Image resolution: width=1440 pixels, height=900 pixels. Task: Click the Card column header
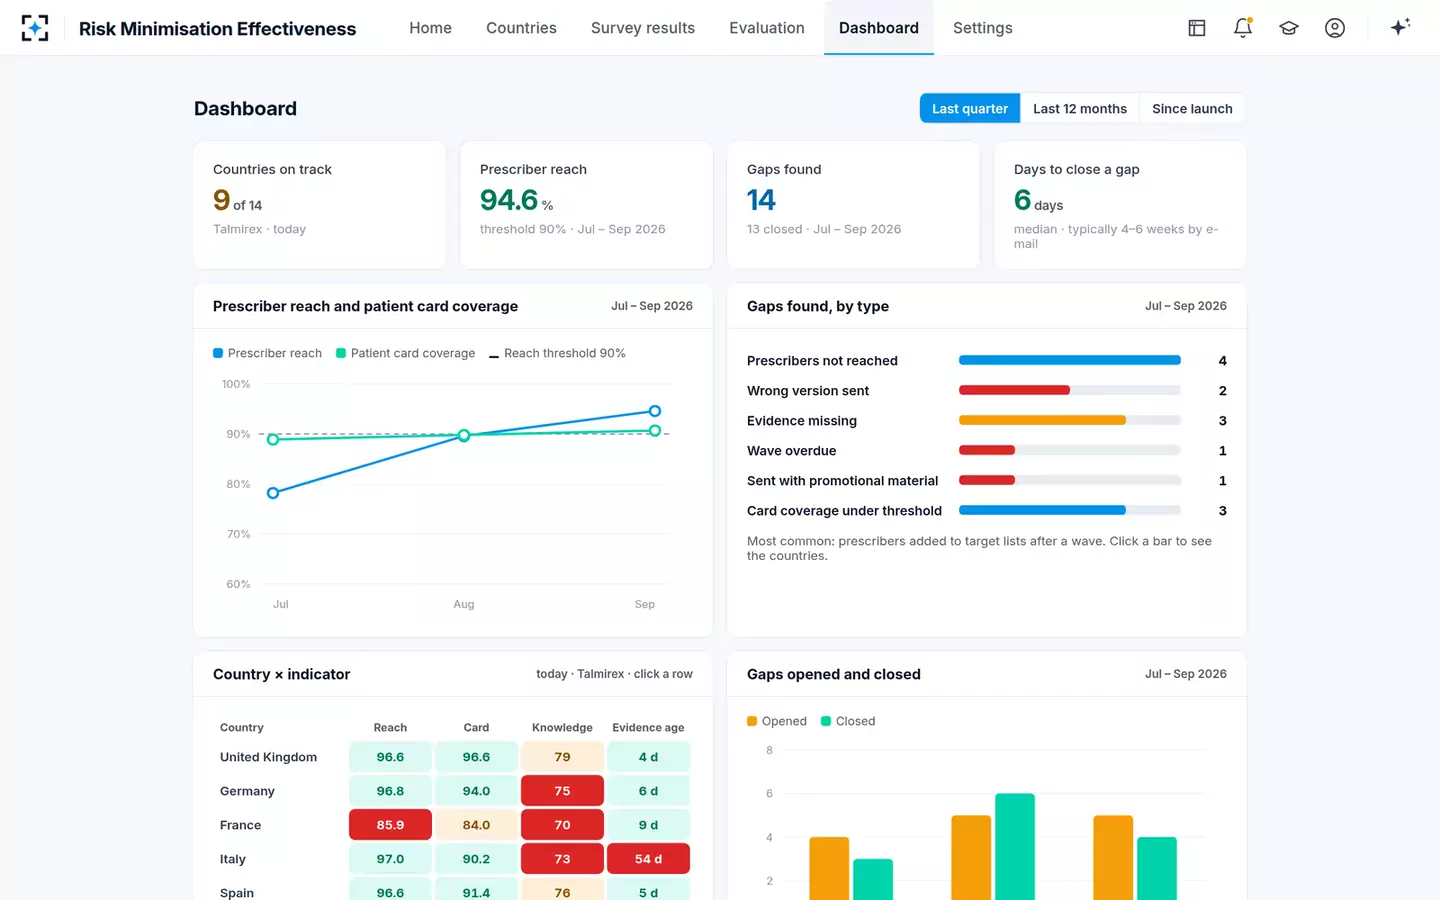tap(476, 727)
